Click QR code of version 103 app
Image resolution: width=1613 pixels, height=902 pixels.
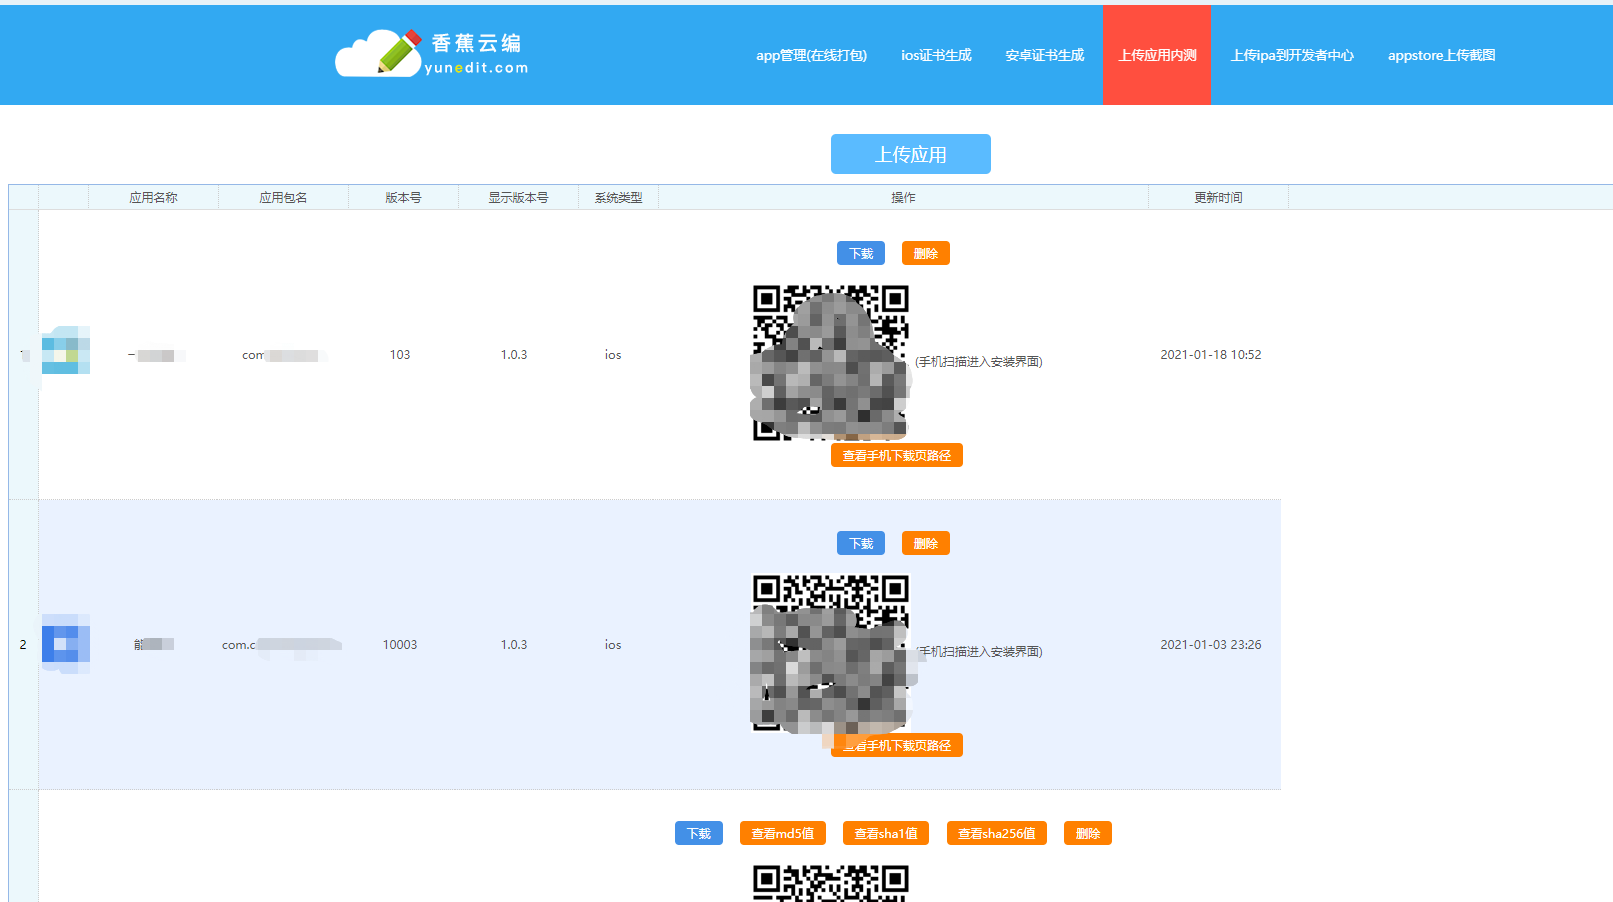(830, 362)
